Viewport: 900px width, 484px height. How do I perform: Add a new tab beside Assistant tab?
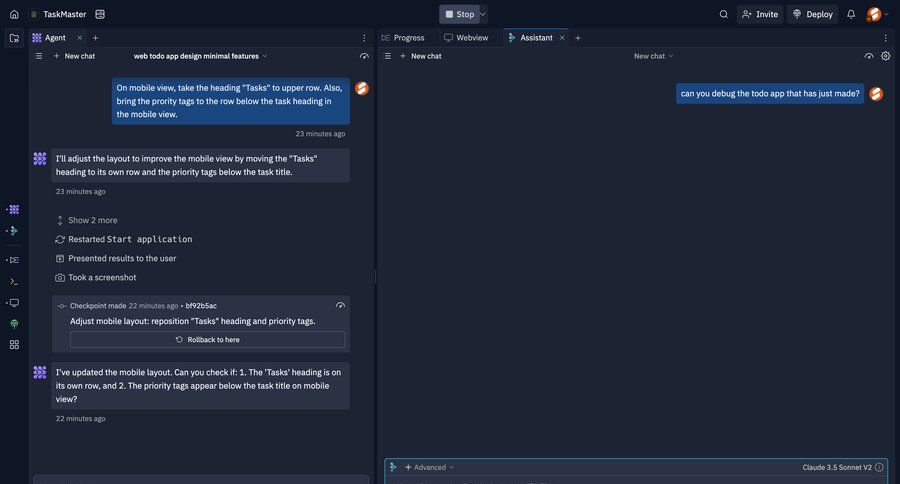pos(578,38)
